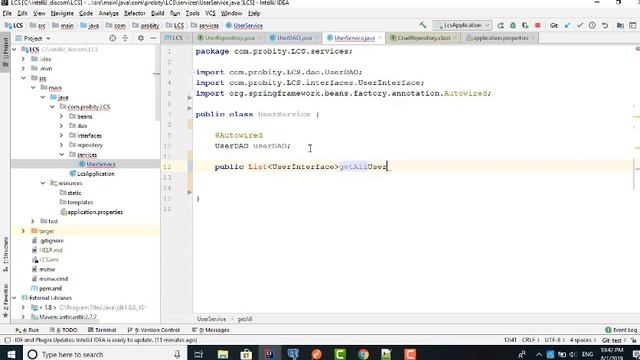Image resolution: width=640 pixels, height=360 pixels.
Task: Click the collapse all icon in Project panel
Action: (x=125, y=38)
